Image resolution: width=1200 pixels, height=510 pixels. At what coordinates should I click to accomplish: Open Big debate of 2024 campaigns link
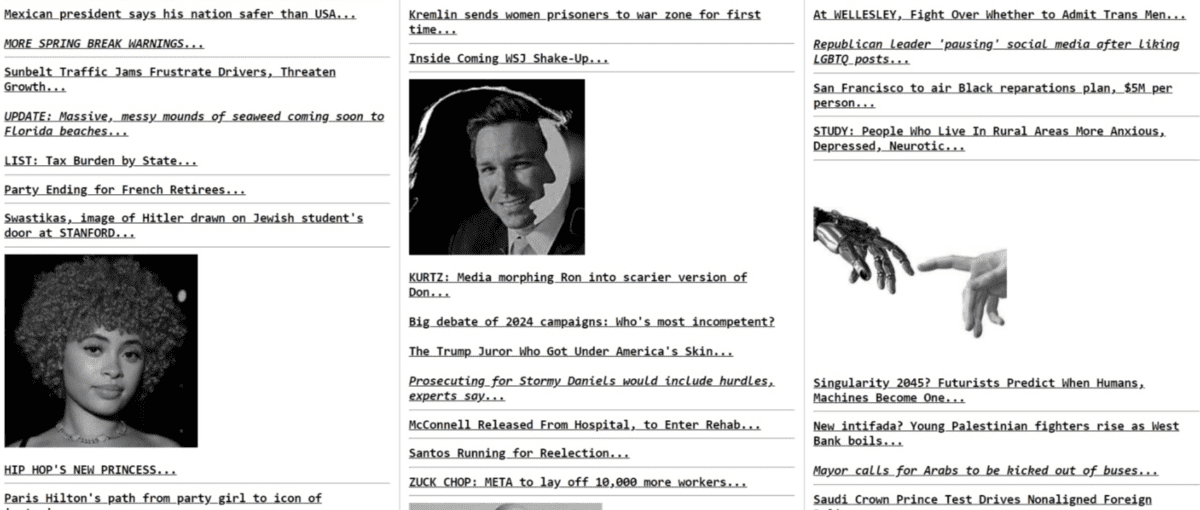[592, 322]
